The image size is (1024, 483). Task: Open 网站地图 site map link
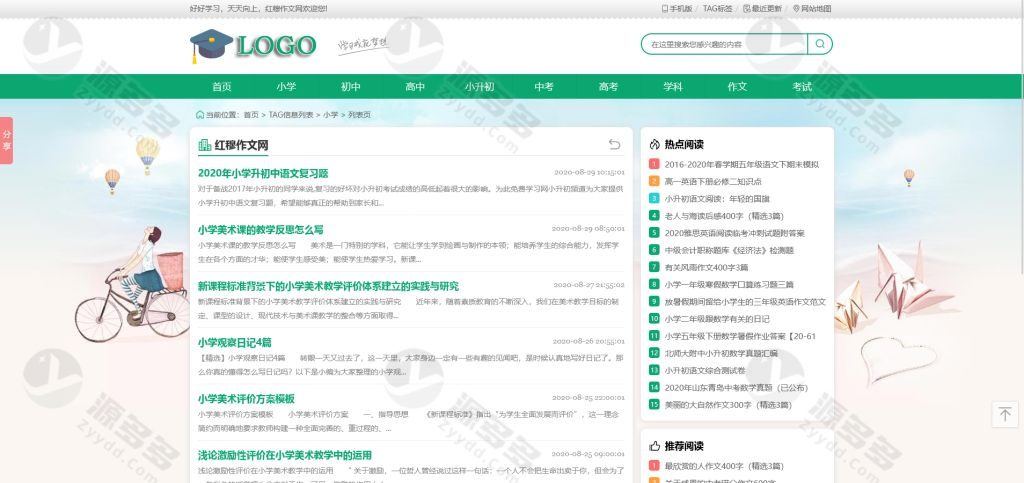coord(812,8)
